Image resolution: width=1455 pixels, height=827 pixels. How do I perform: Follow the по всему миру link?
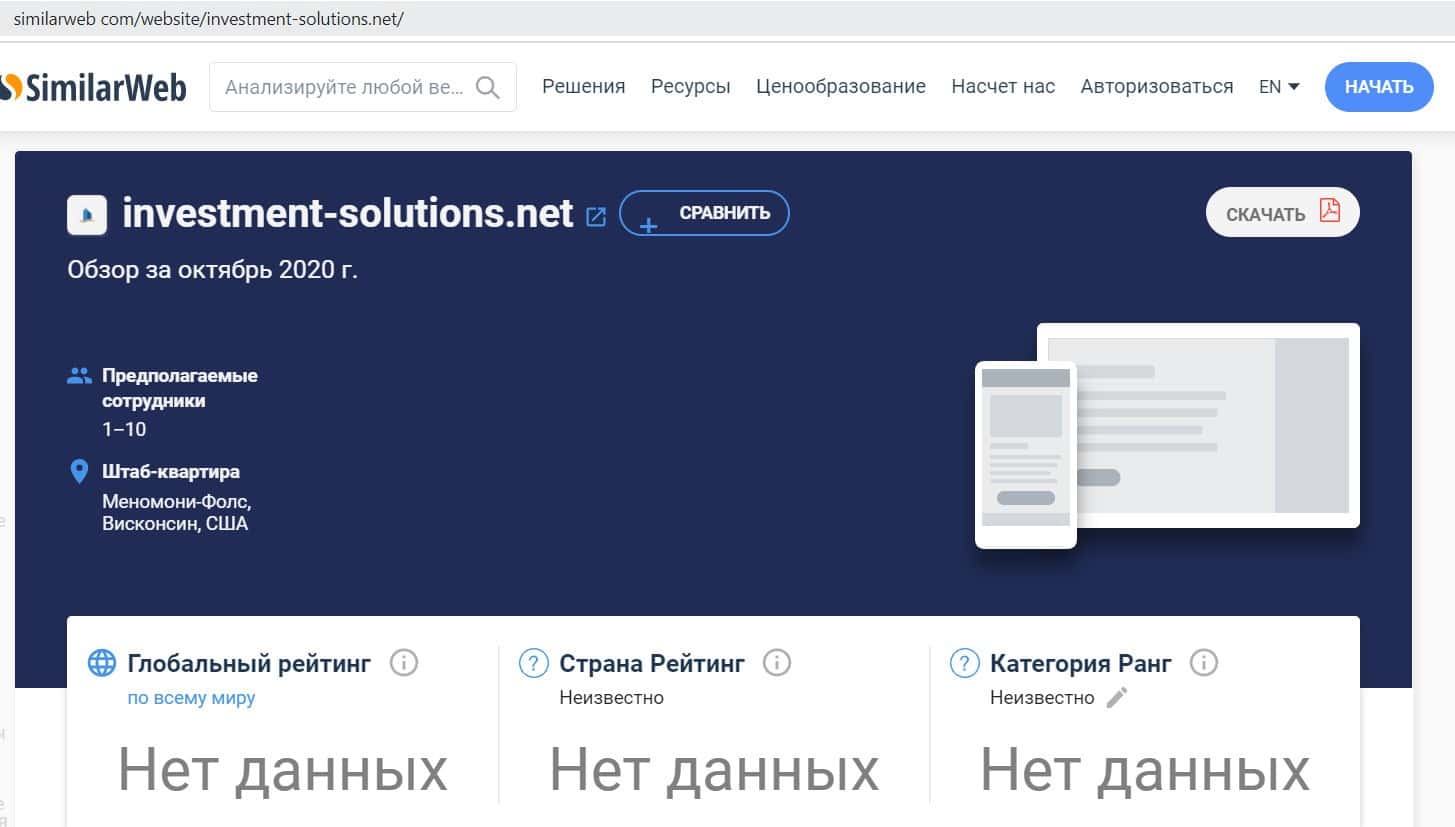click(x=191, y=698)
